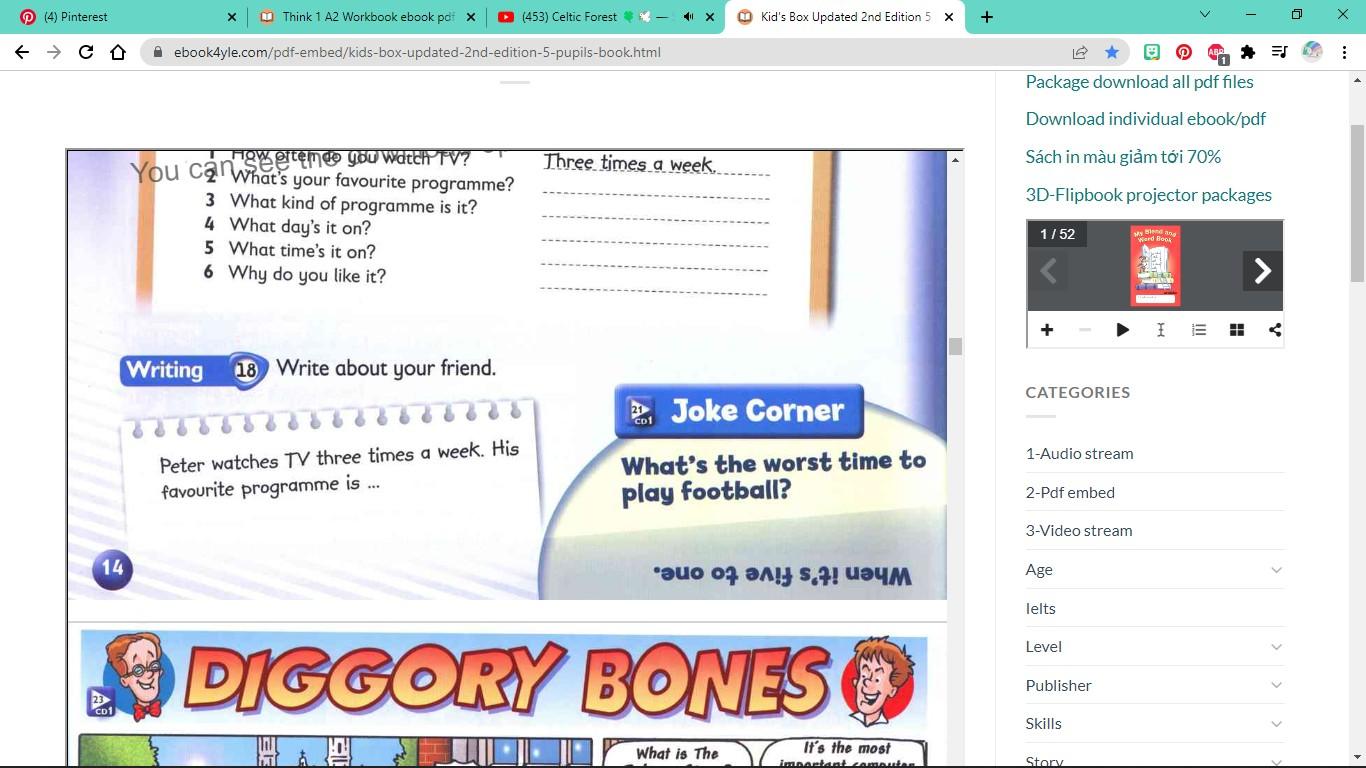Screen dimensions: 1366x768
Task: Open the Chrome profile avatar
Action: coord(1312,52)
